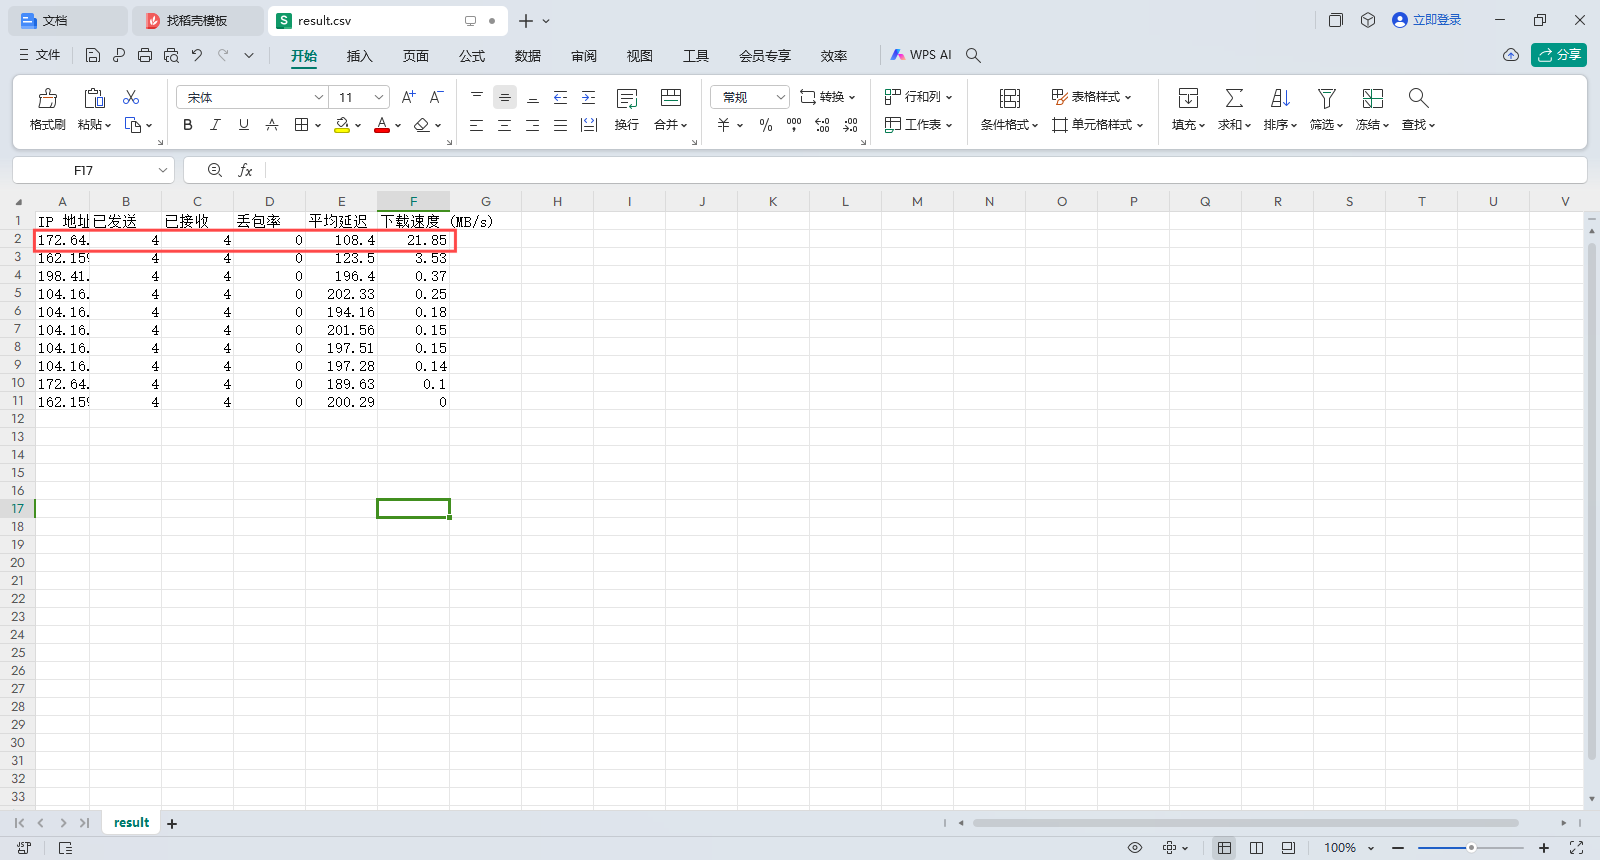This screenshot has height=860, width=1600.
Task: Click the Format Painter (格式刷) icon
Action: (x=47, y=98)
